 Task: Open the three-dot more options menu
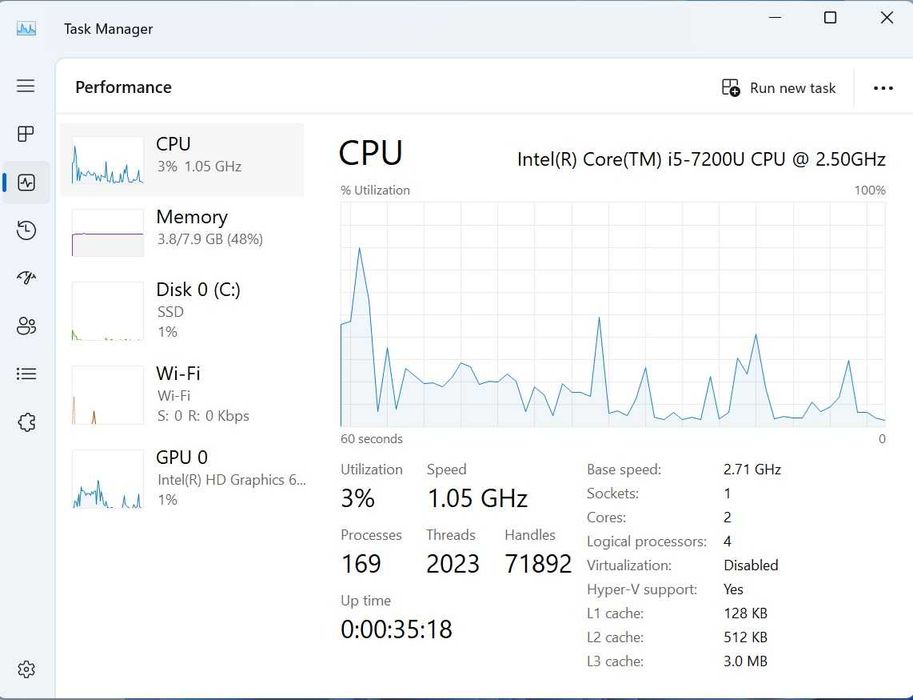pyautogui.click(x=882, y=88)
